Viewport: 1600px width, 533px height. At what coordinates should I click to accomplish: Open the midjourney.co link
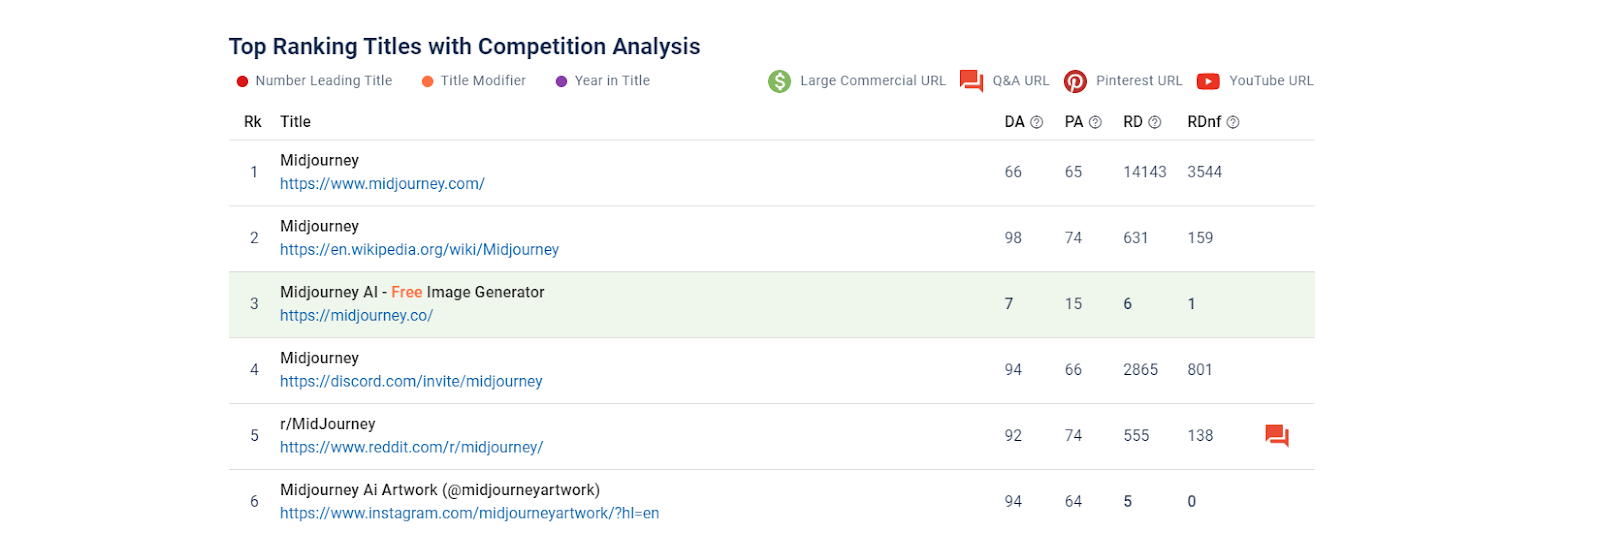(x=356, y=316)
